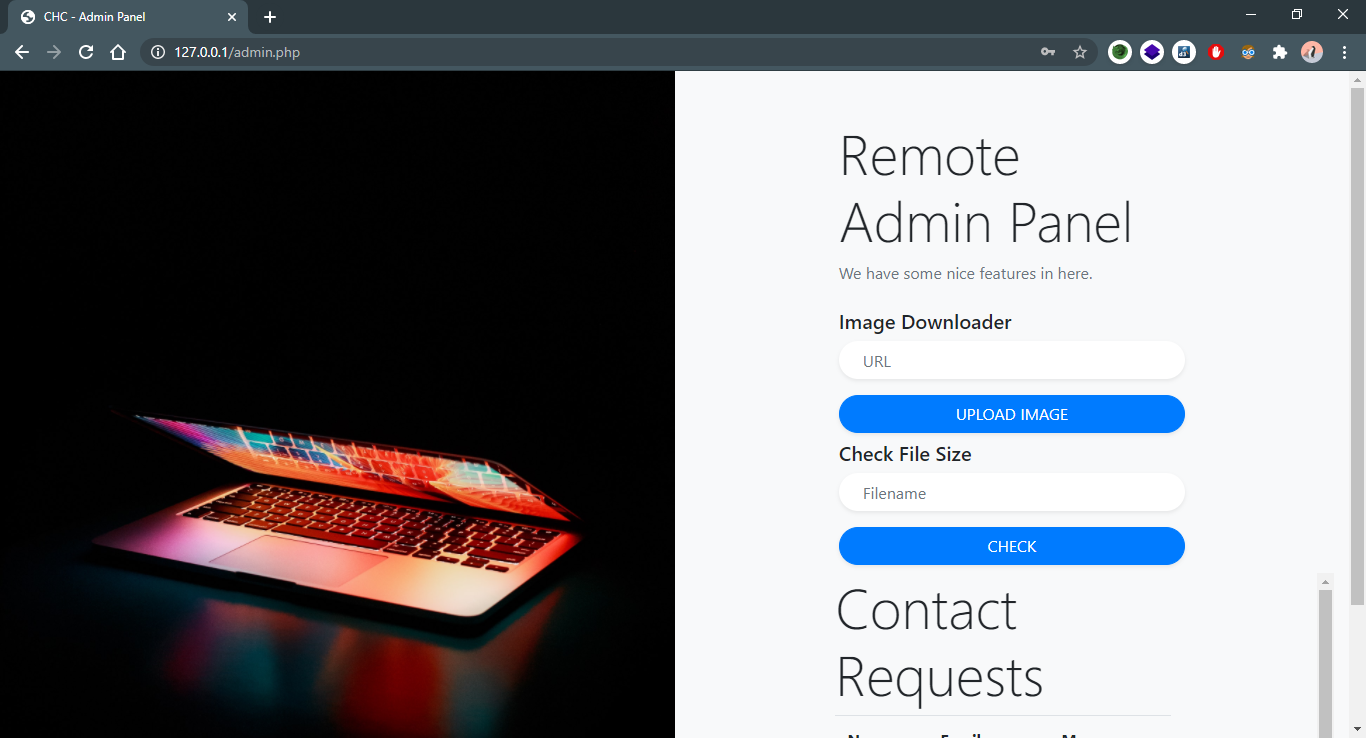
Task: Open the Extensions puzzle menu
Action: [1280, 52]
